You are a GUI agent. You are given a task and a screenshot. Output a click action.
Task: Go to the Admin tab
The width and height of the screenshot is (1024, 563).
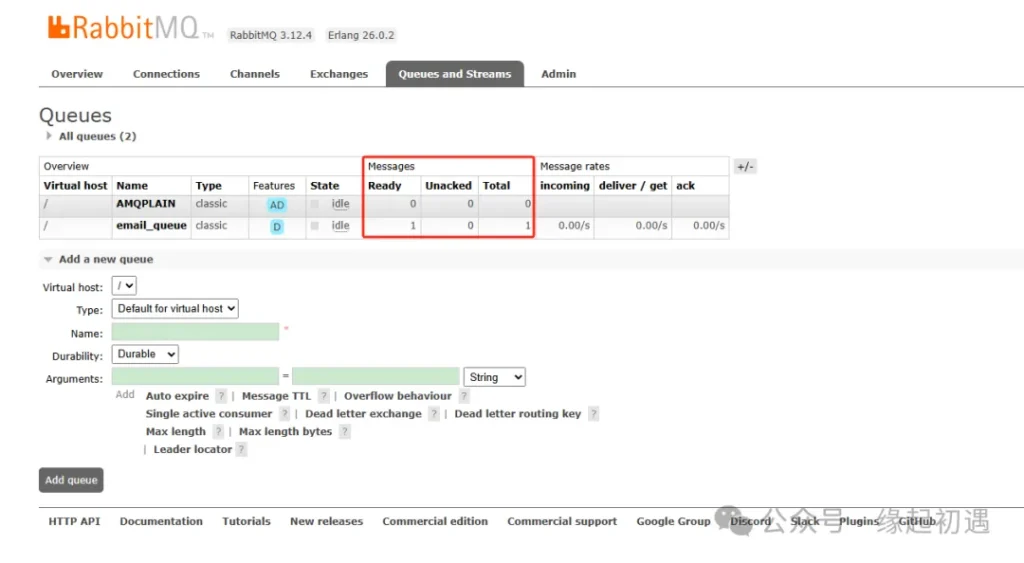click(x=558, y=74)
